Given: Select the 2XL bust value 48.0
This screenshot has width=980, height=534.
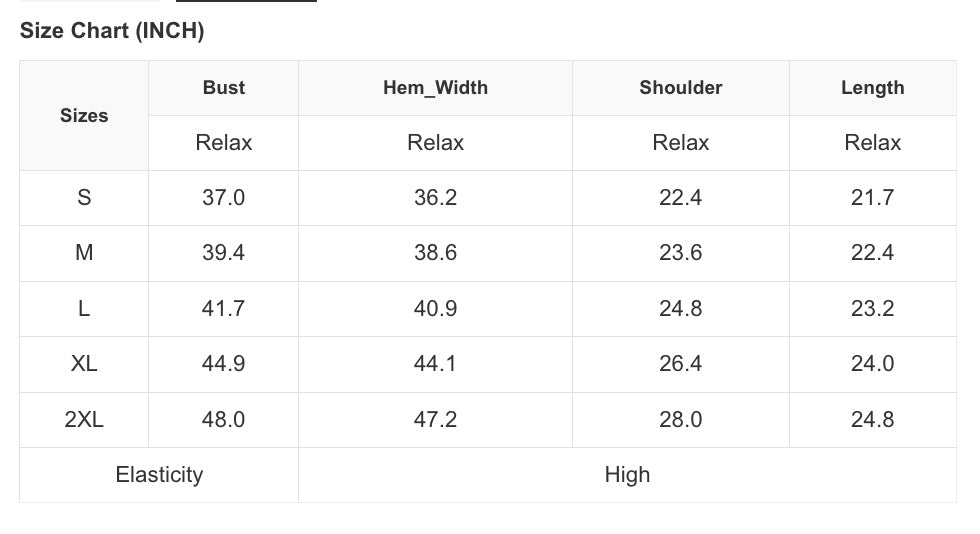Looking at the screenshot, I should [223, 420].
